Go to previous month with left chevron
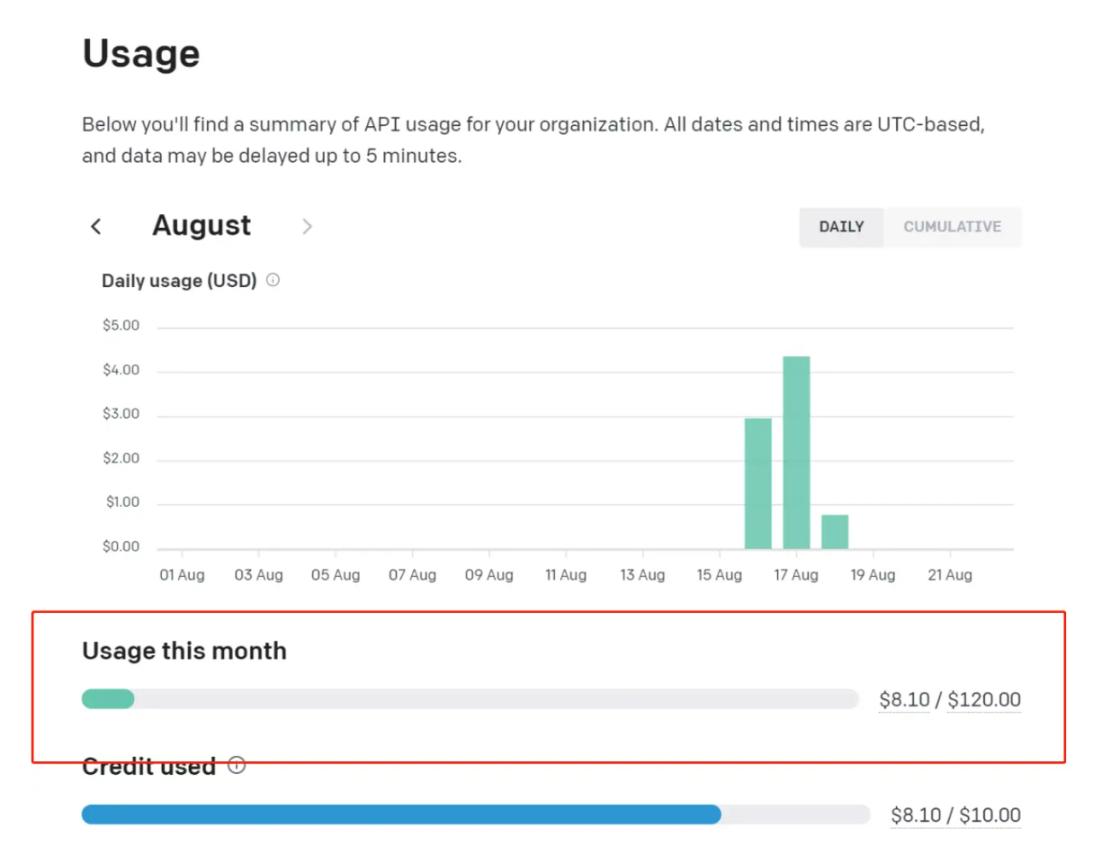This screenshot has width=1093, height=846. coord(96,227)
